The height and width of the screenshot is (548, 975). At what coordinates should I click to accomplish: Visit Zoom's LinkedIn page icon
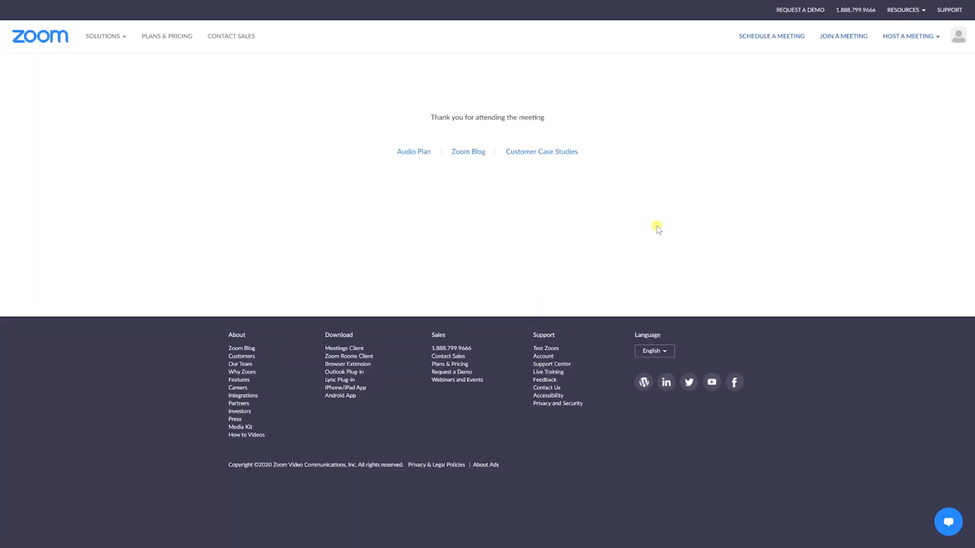click(666, 382)
